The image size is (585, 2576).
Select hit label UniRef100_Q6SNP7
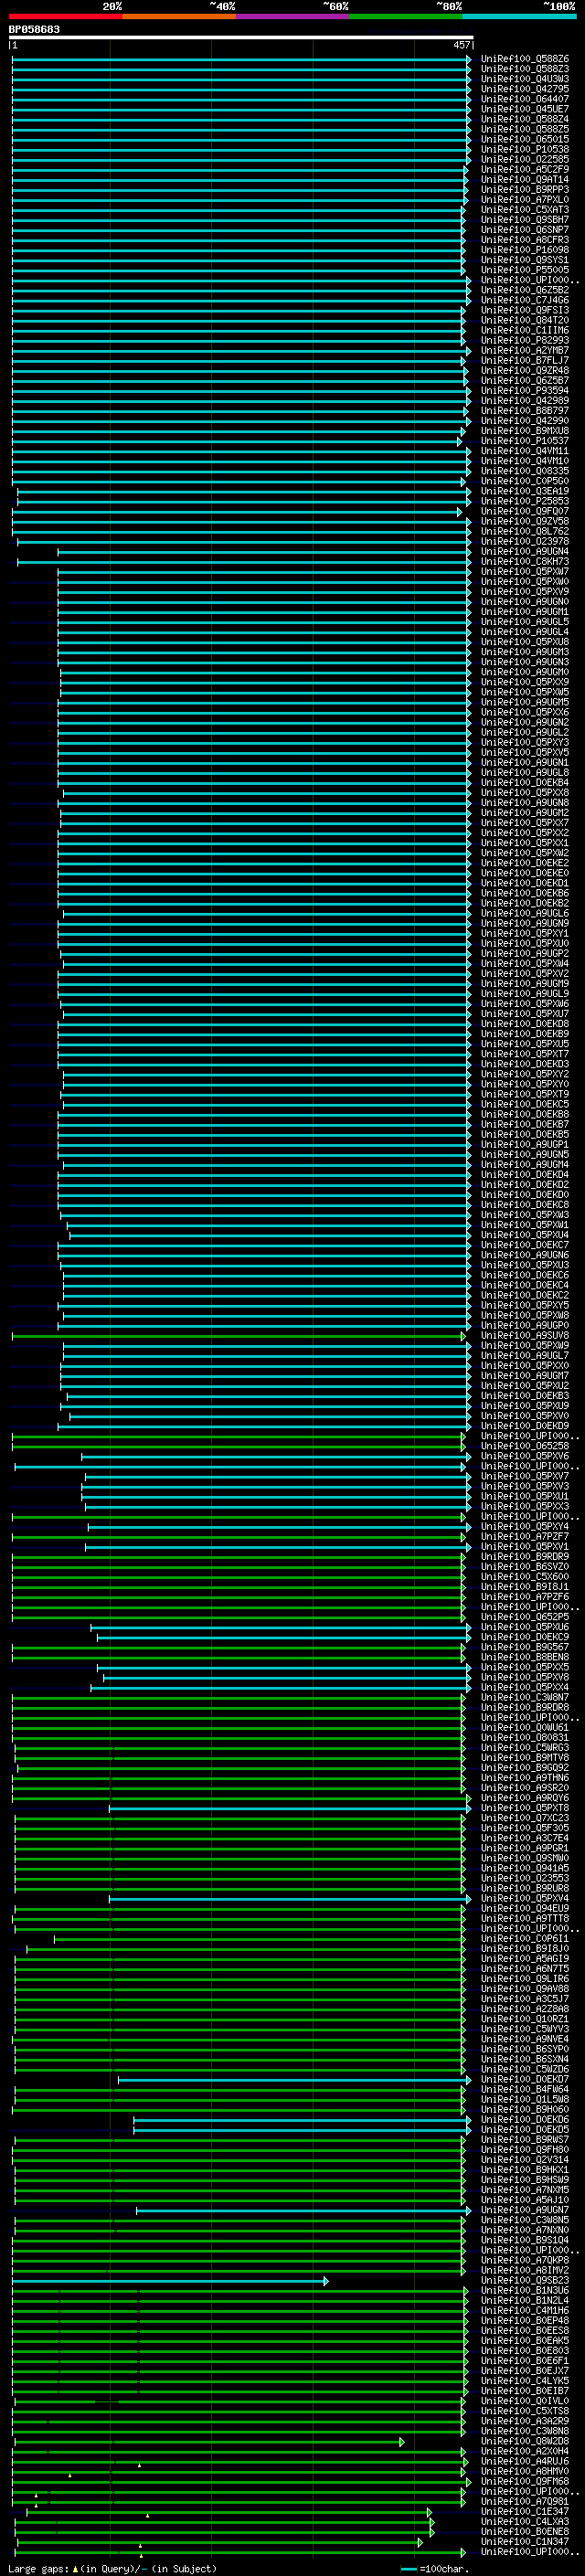click(525, 229)
